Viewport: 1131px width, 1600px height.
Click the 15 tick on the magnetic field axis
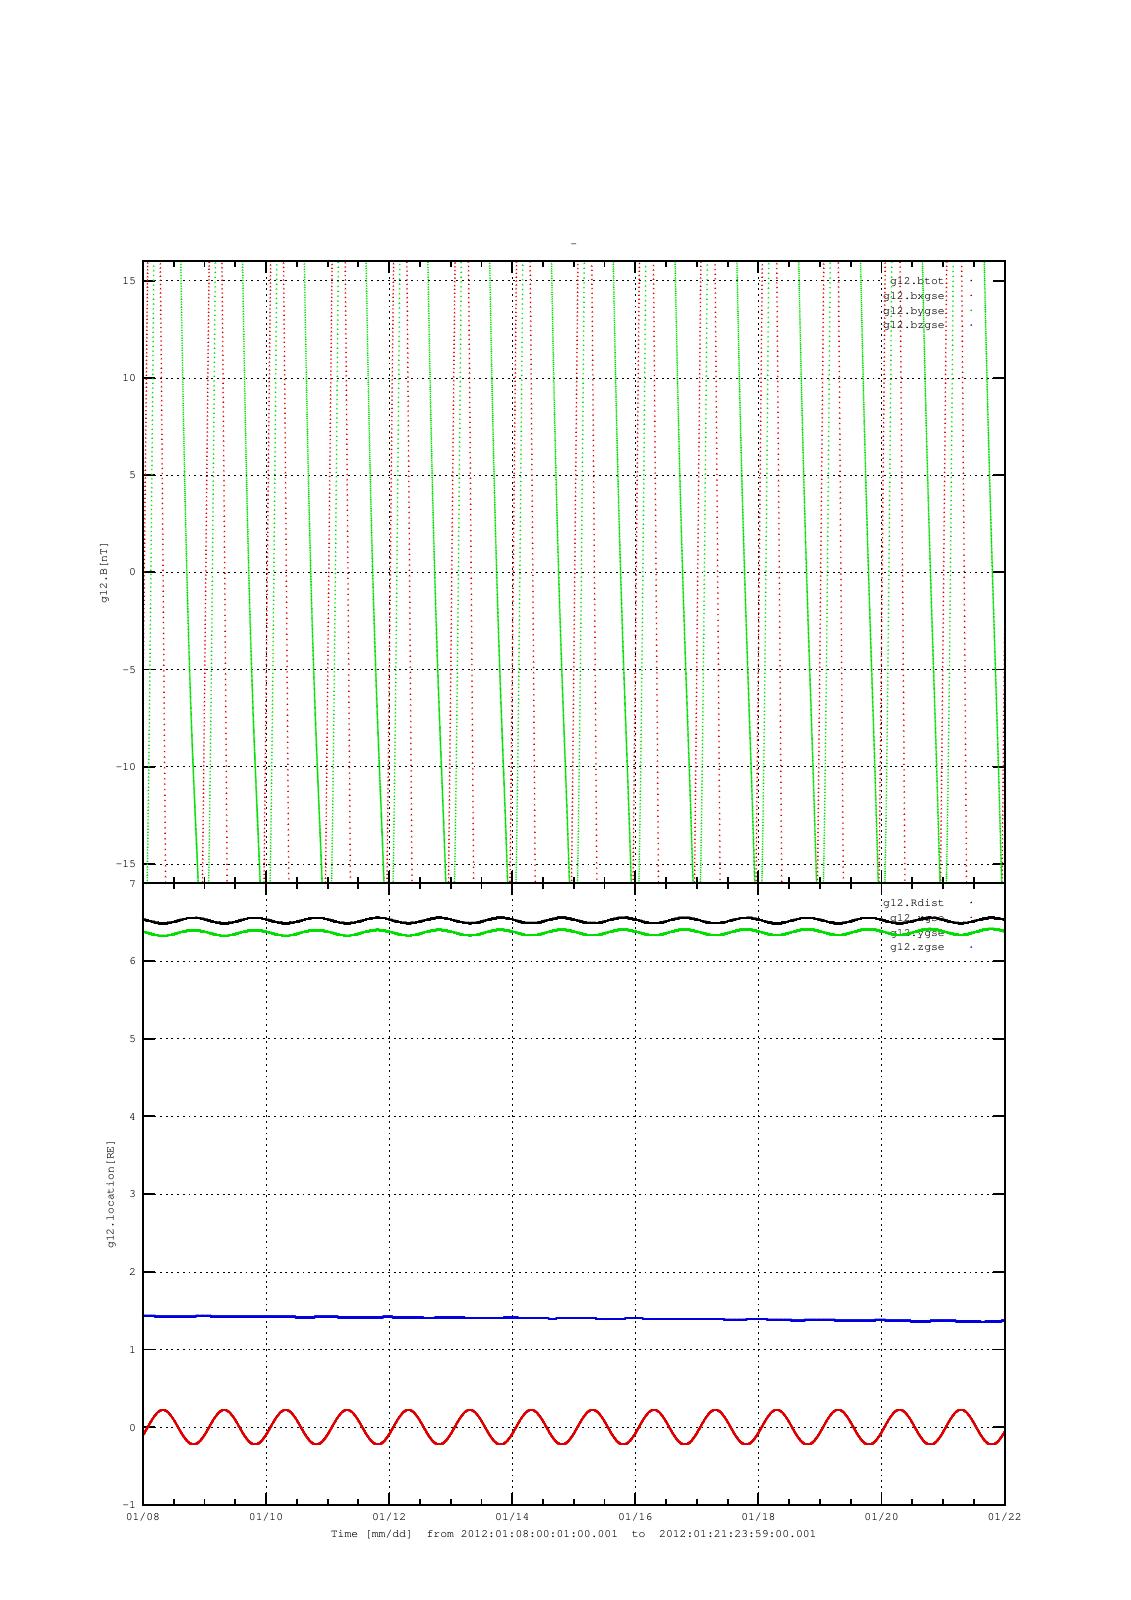(x=129, y=281)
